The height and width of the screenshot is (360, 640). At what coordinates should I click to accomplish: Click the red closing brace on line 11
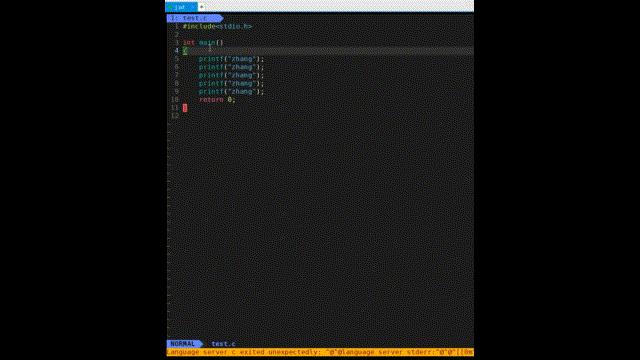coord(185,108)
